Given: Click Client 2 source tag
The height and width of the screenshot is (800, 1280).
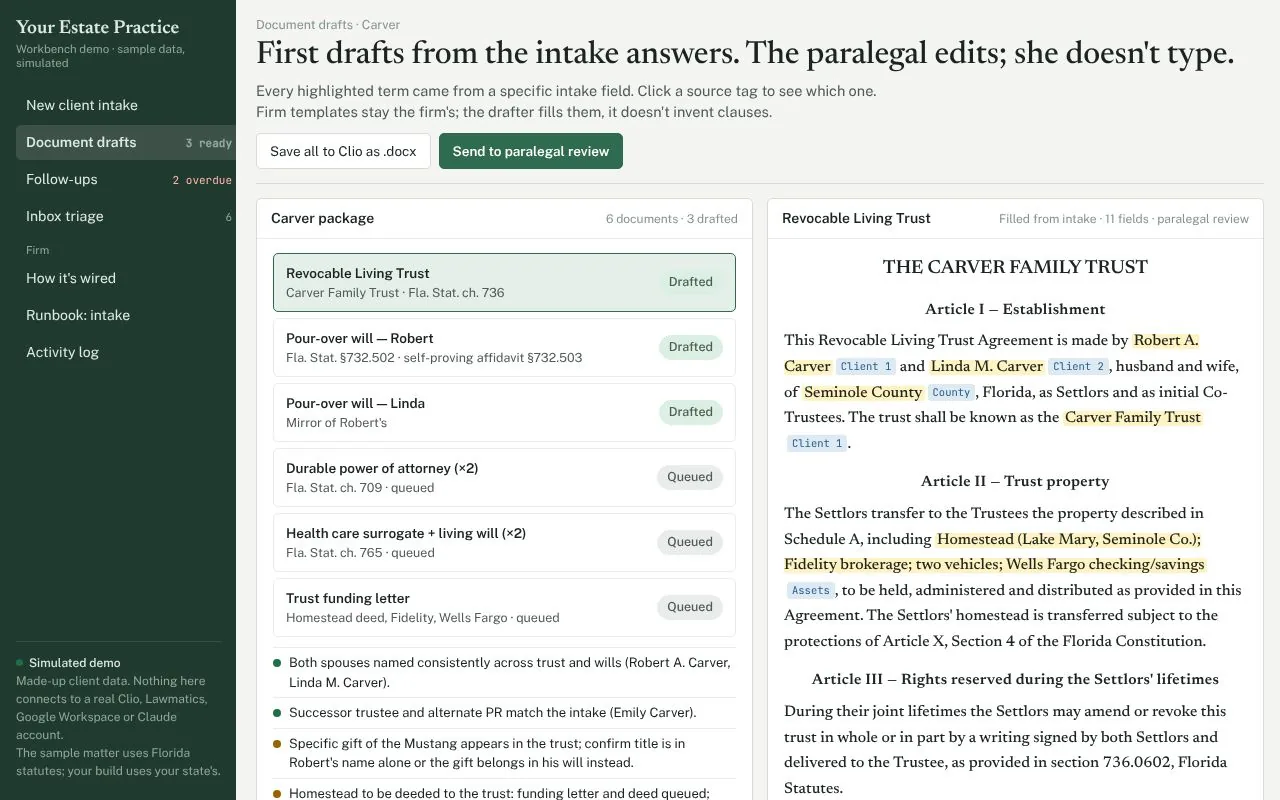Looking at the screenshot, I should coord(1079,367).
